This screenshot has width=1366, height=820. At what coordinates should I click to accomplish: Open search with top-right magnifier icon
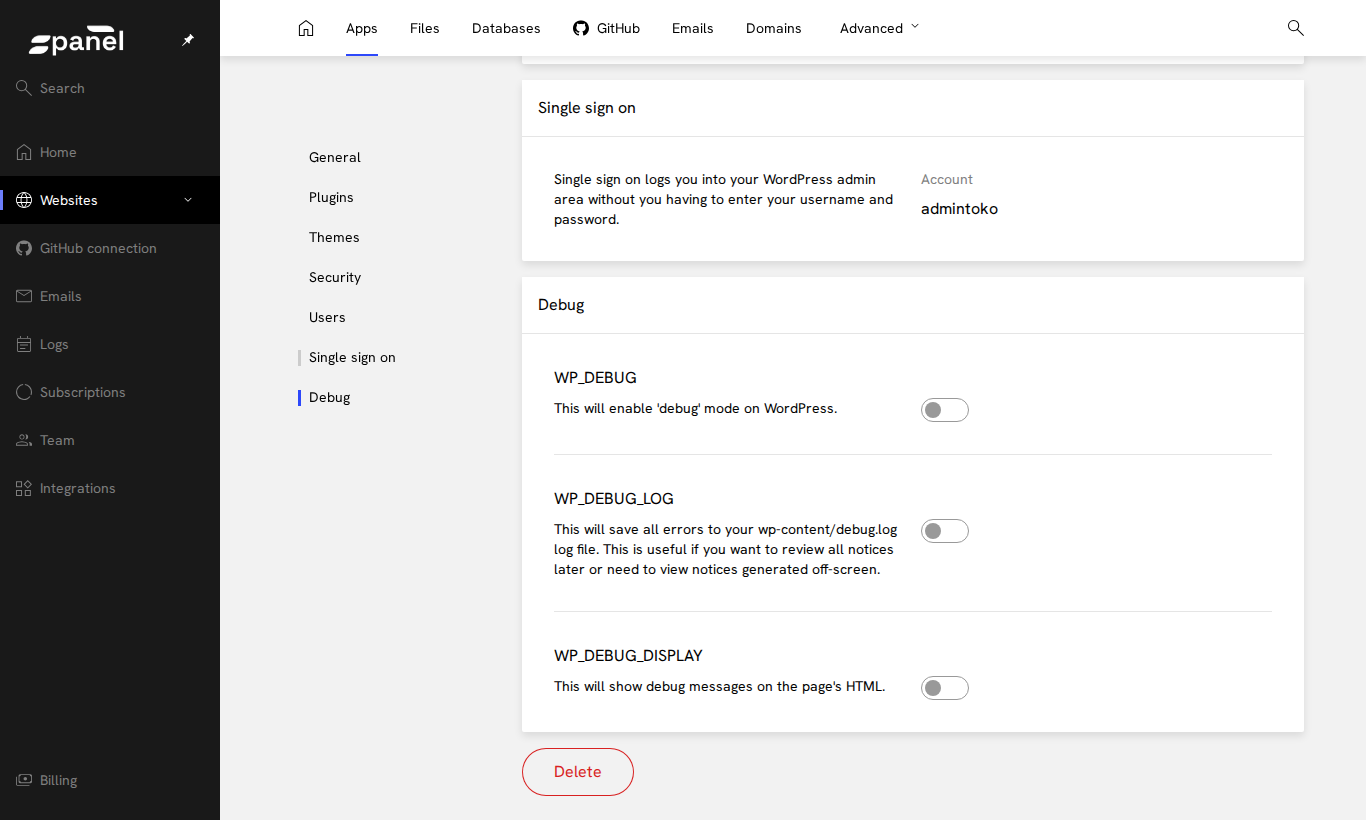click(x=1295, y=28)
